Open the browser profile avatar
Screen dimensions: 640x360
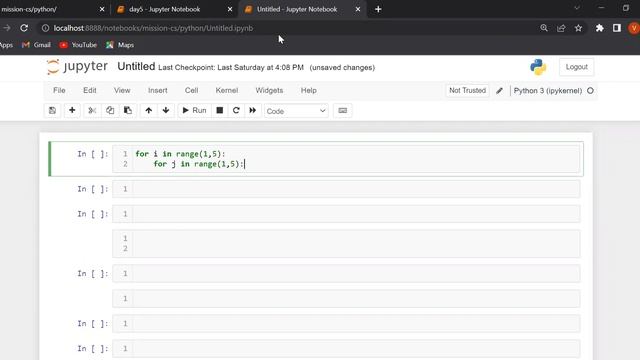coord(634,28)
